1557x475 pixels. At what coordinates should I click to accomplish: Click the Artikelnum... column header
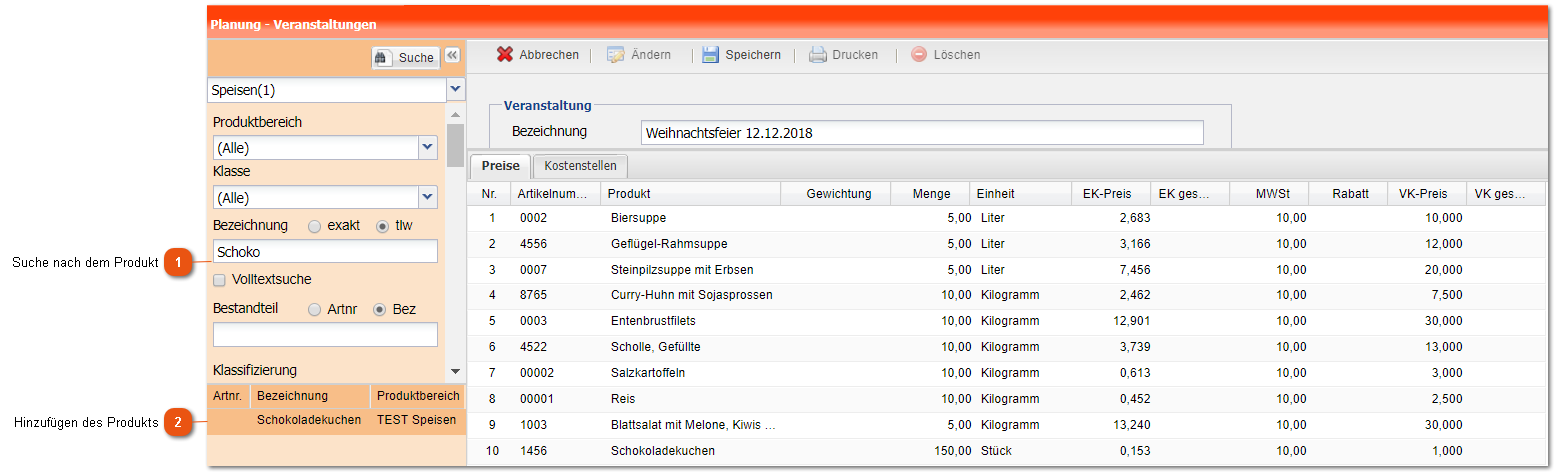[555, 194]
